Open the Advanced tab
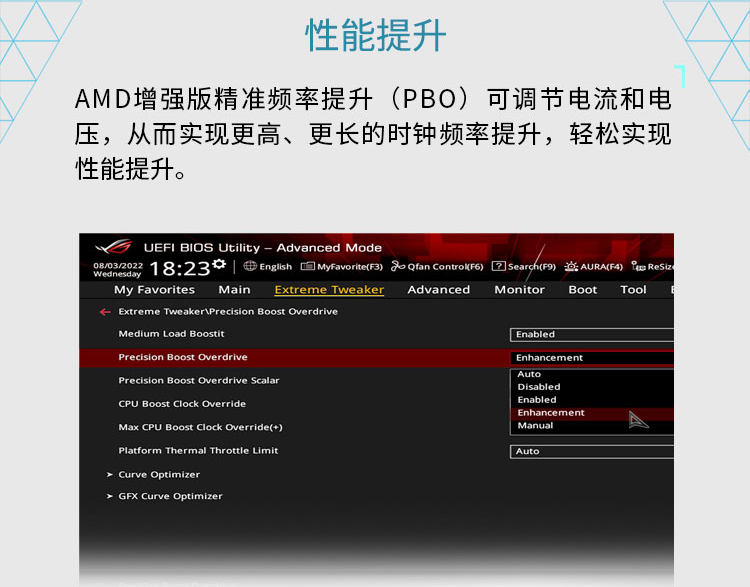The width and height of the screenshot is (750, 587). (x=439, y=289)
